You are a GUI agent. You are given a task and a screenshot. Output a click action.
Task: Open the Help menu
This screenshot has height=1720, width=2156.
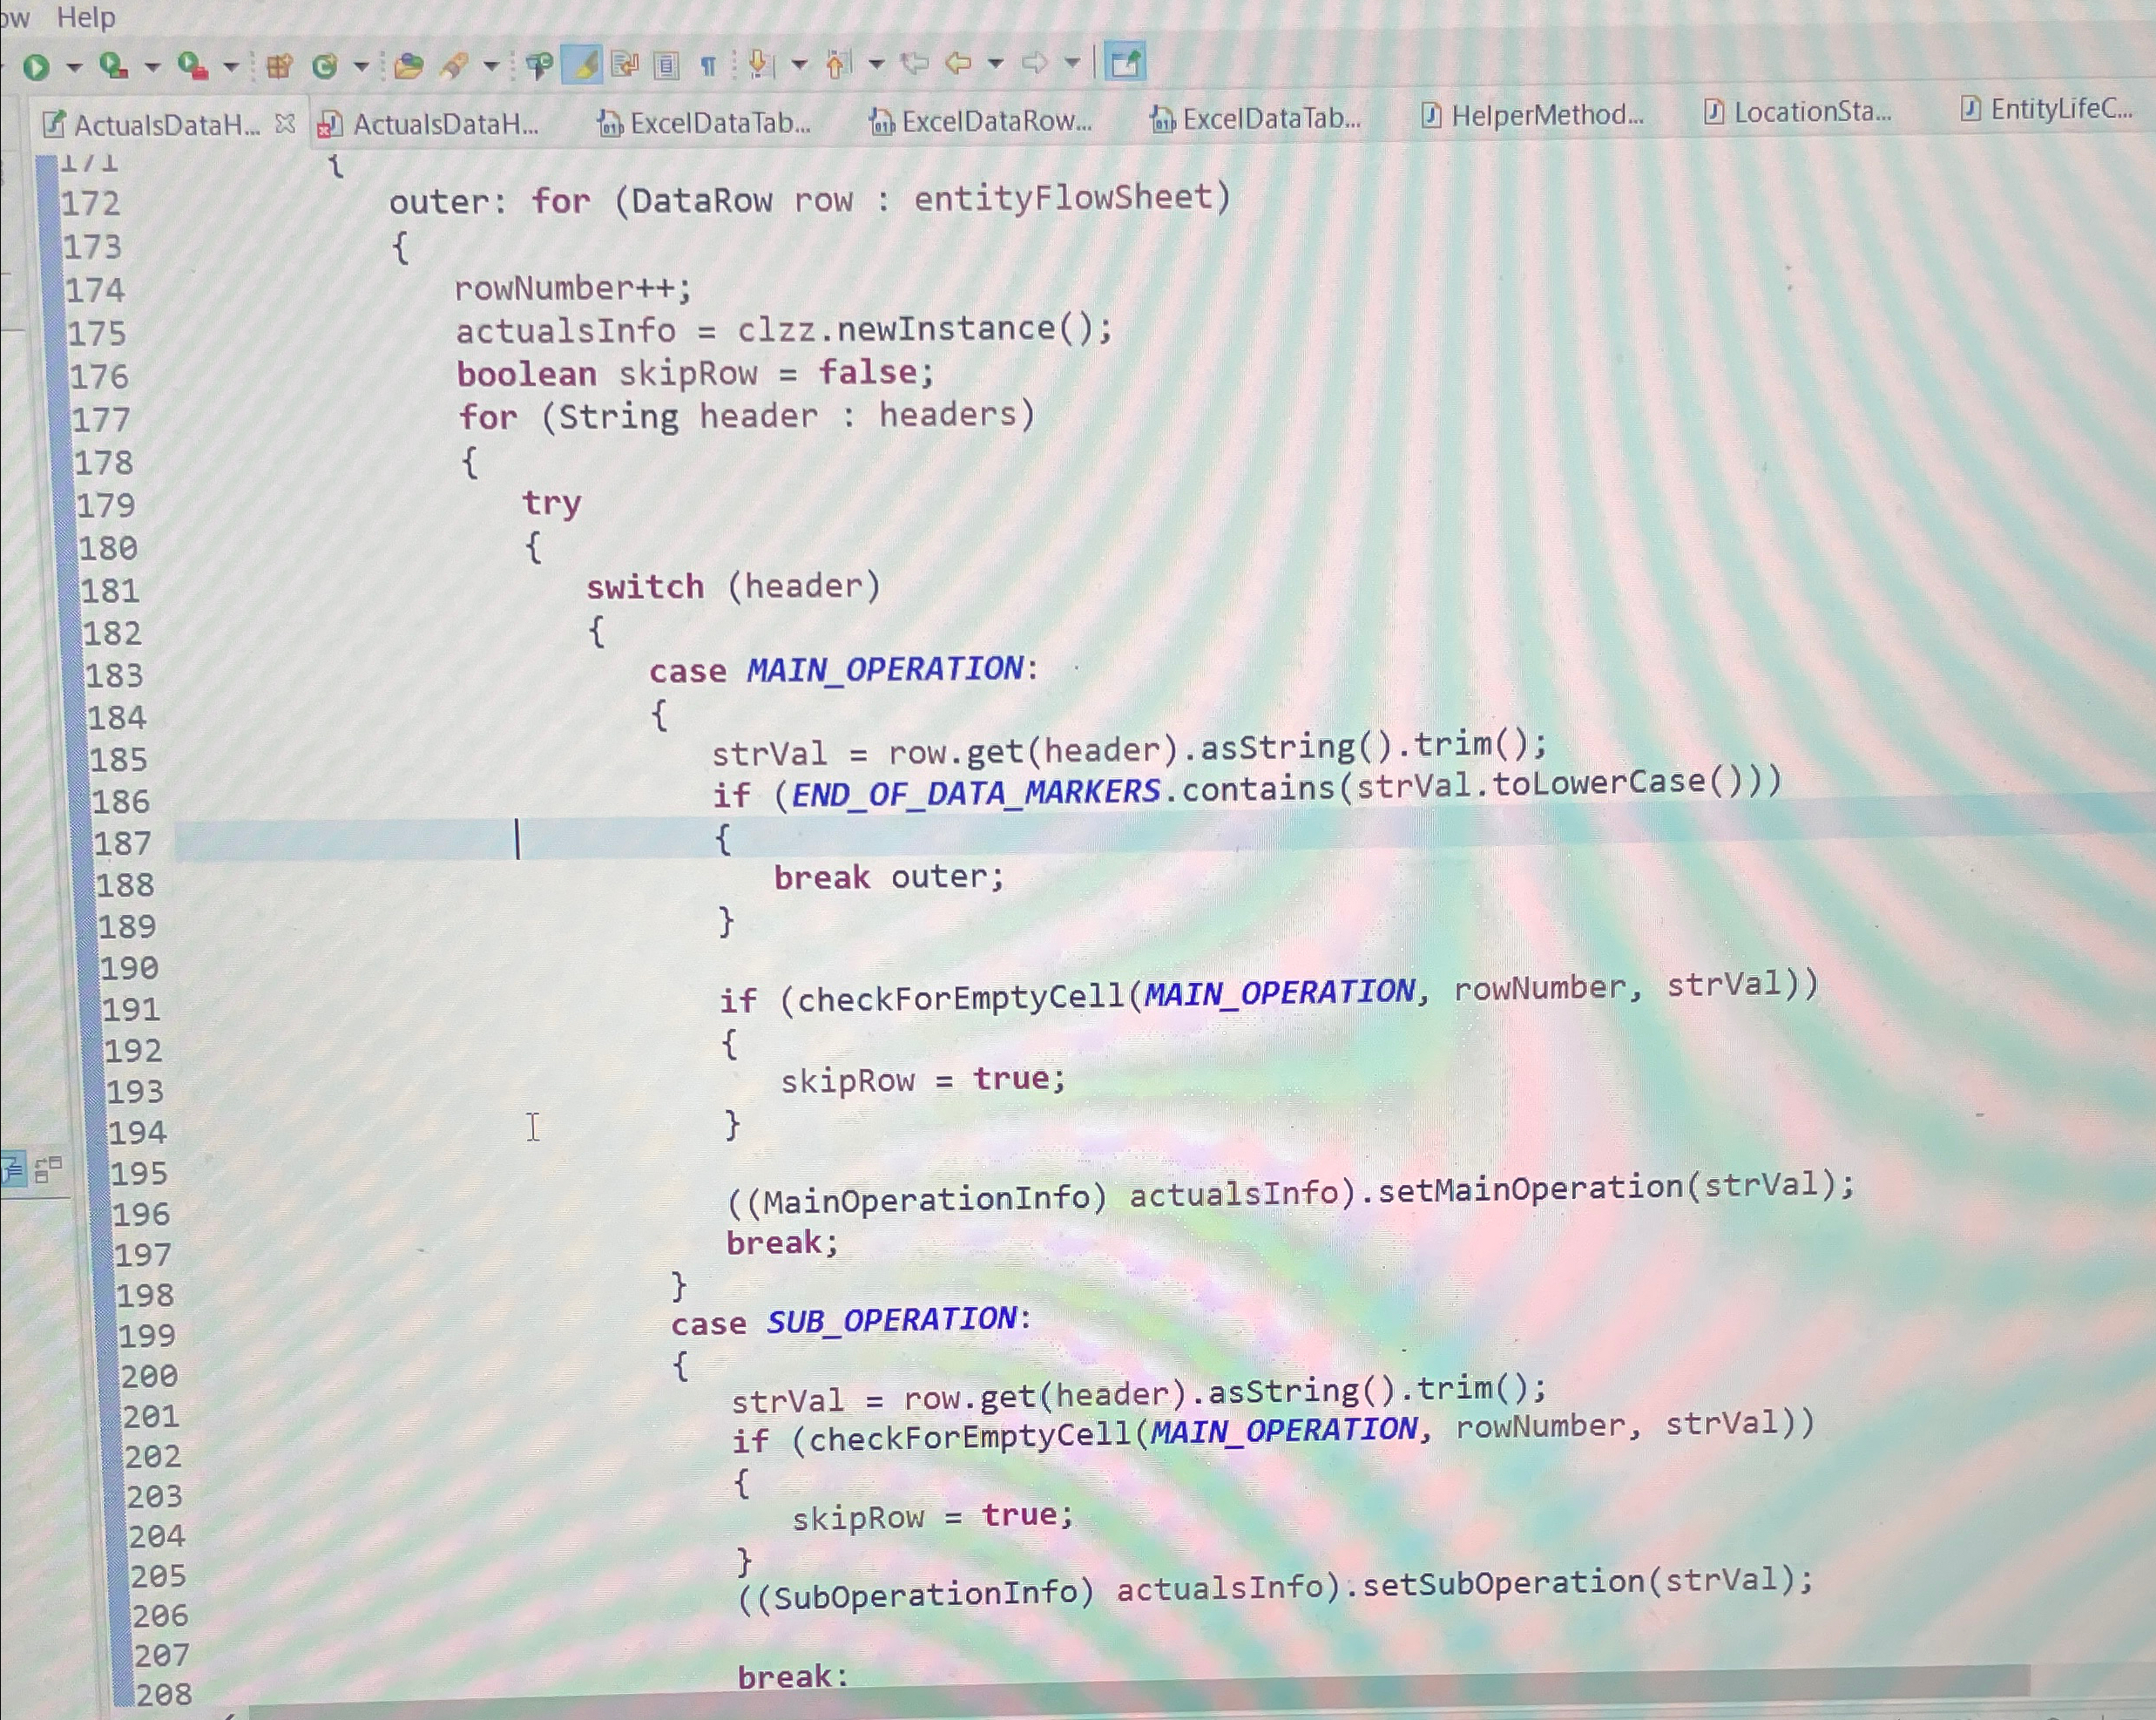click(x=86, y=17)
